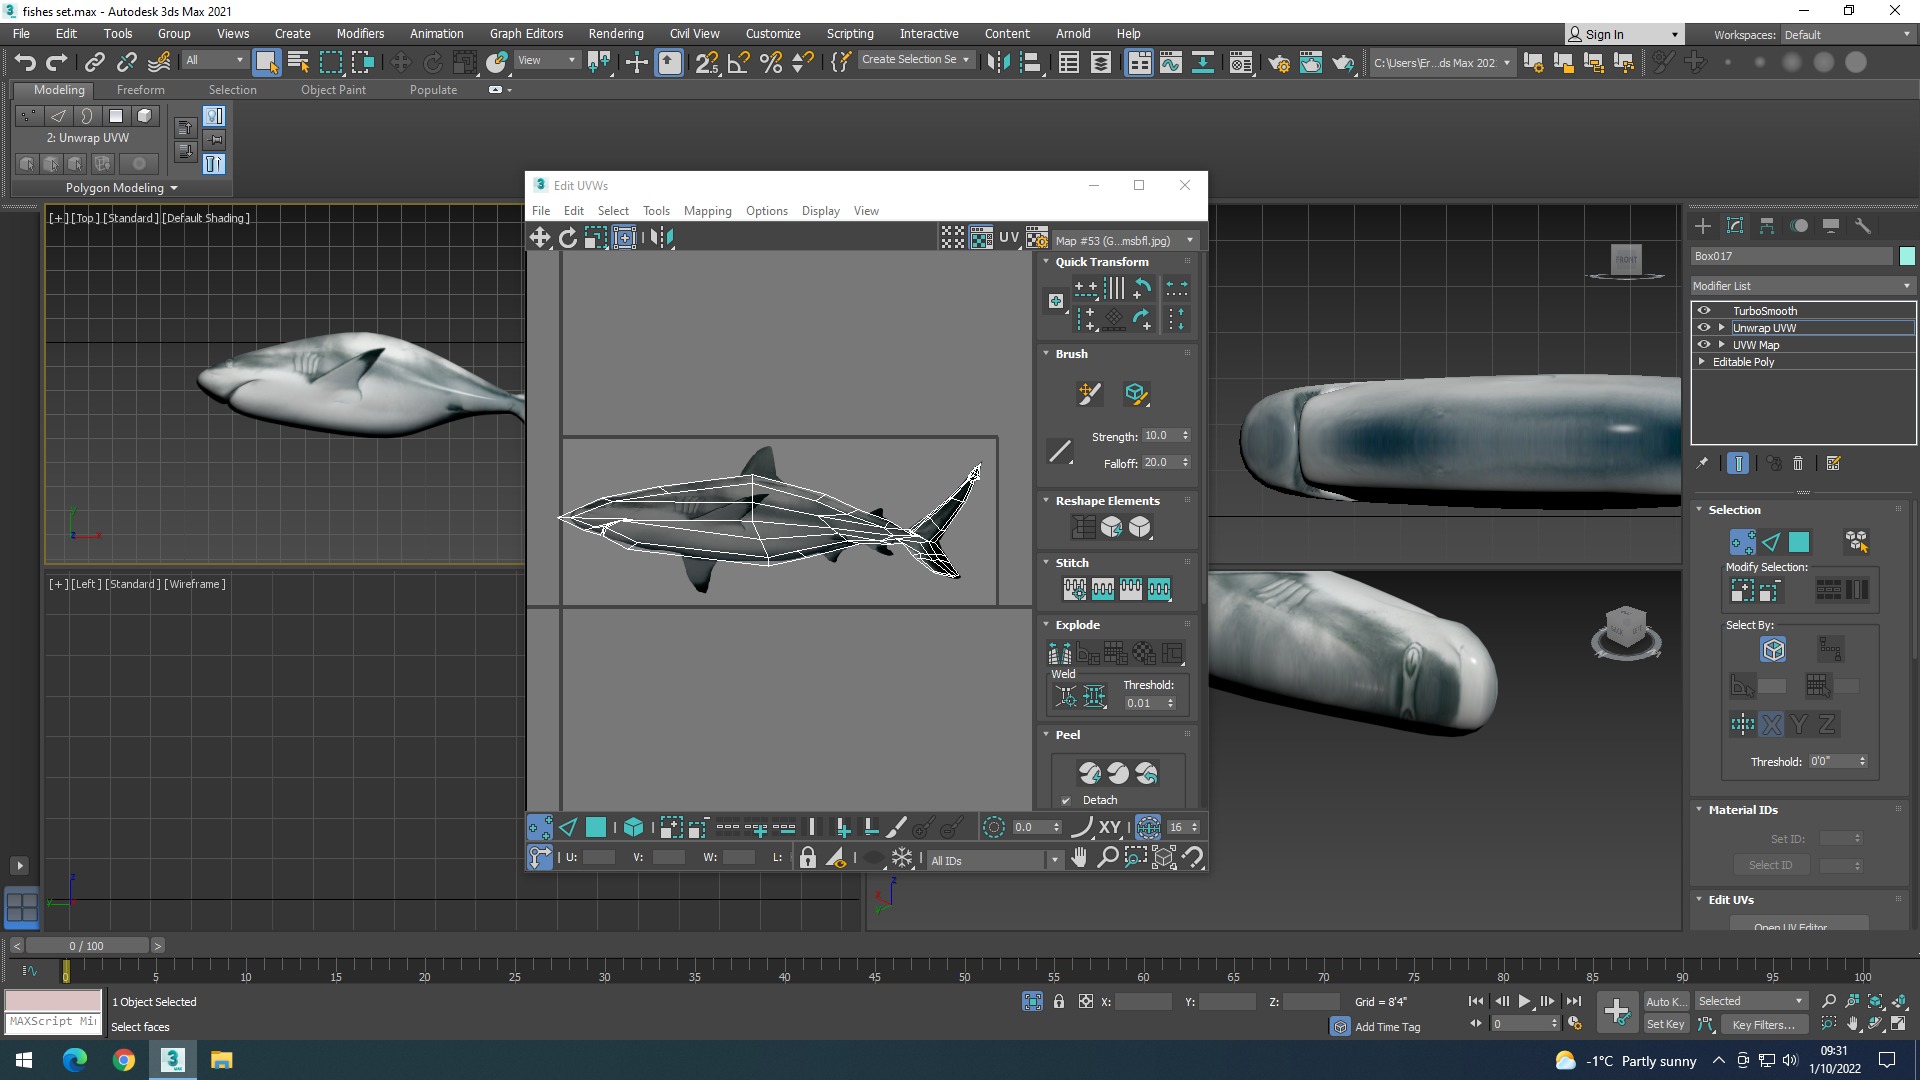The image size is (1920, 1080).
Task: Click the Key Filters button
Action: pos(1763,1024)
